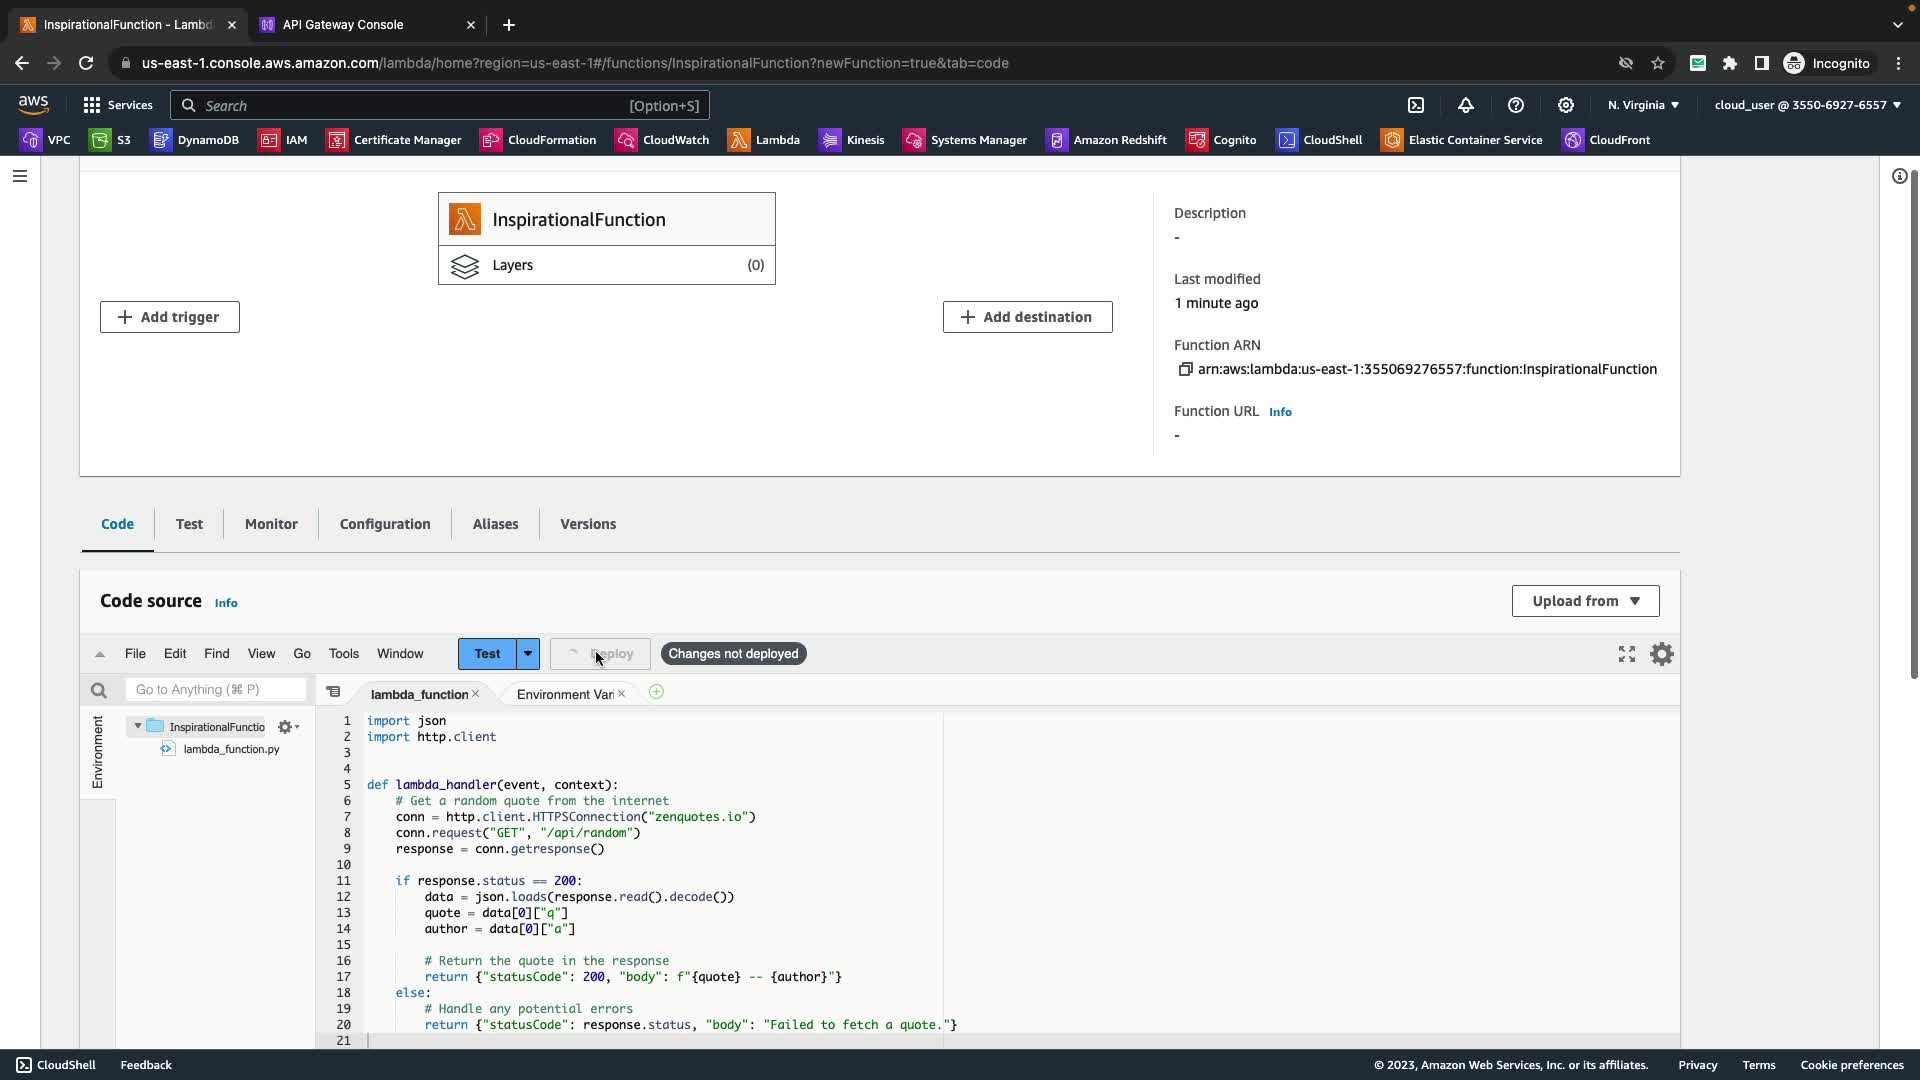Open the Upload from dropdown
The image size is (1920, 1080).
pyautogui.click(x=1585, y=601)
